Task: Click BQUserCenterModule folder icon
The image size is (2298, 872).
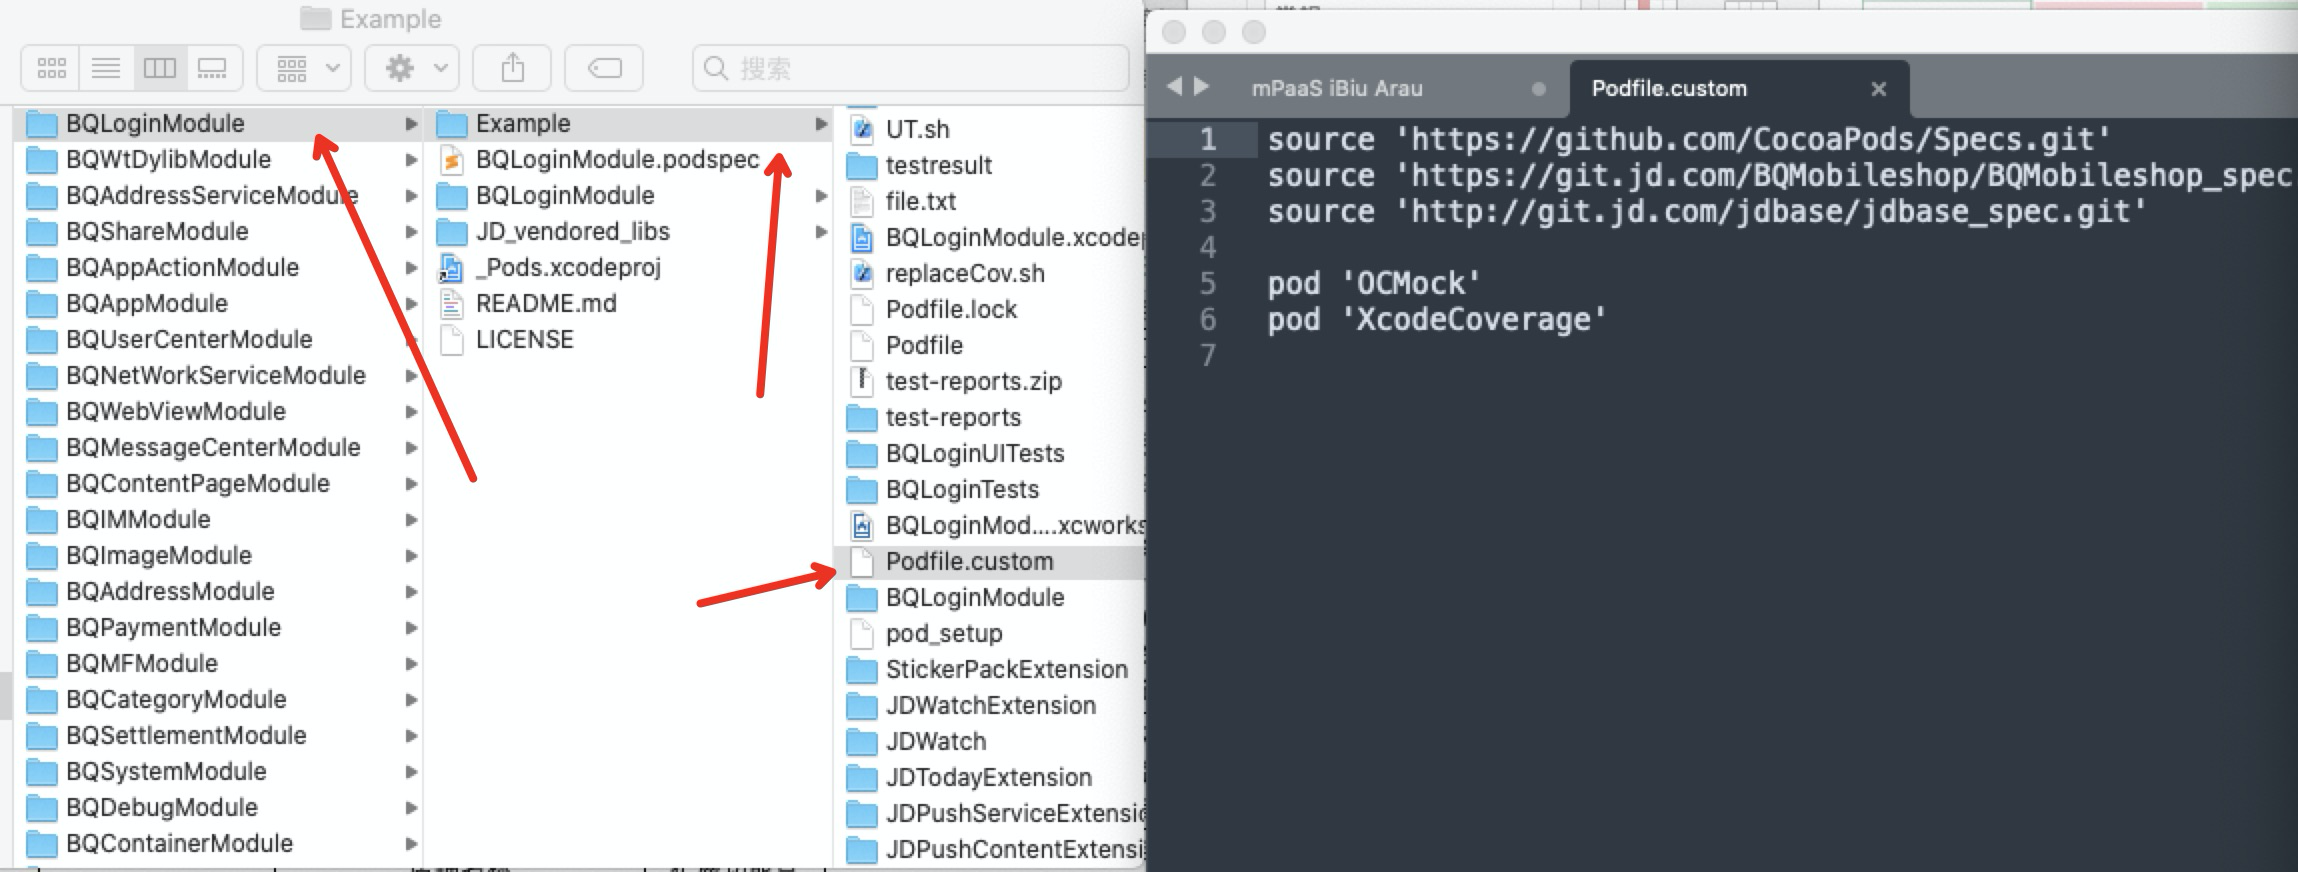Action: (x=41, y=340)
